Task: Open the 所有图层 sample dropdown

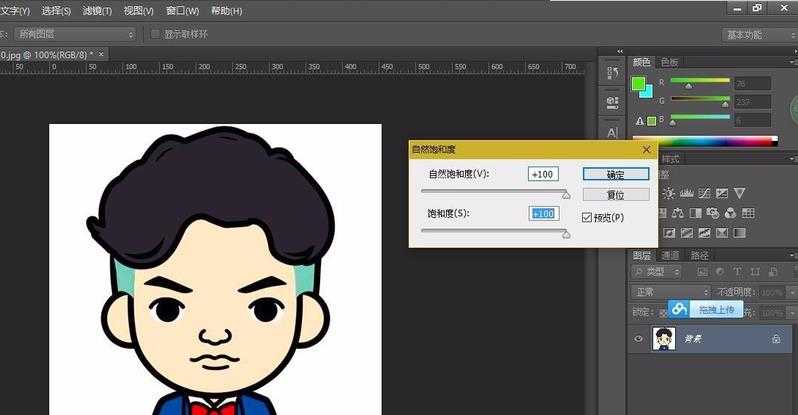Action: [x=75, y=34]
